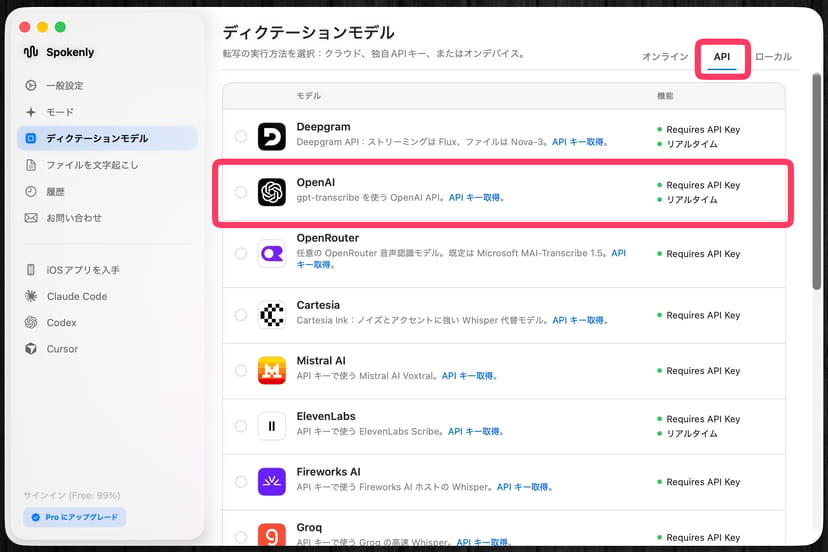The width and height of the screenshot is (828, 552).
Task: Open Mistral AI's API キー取得 link
Action: click(469, 376)
